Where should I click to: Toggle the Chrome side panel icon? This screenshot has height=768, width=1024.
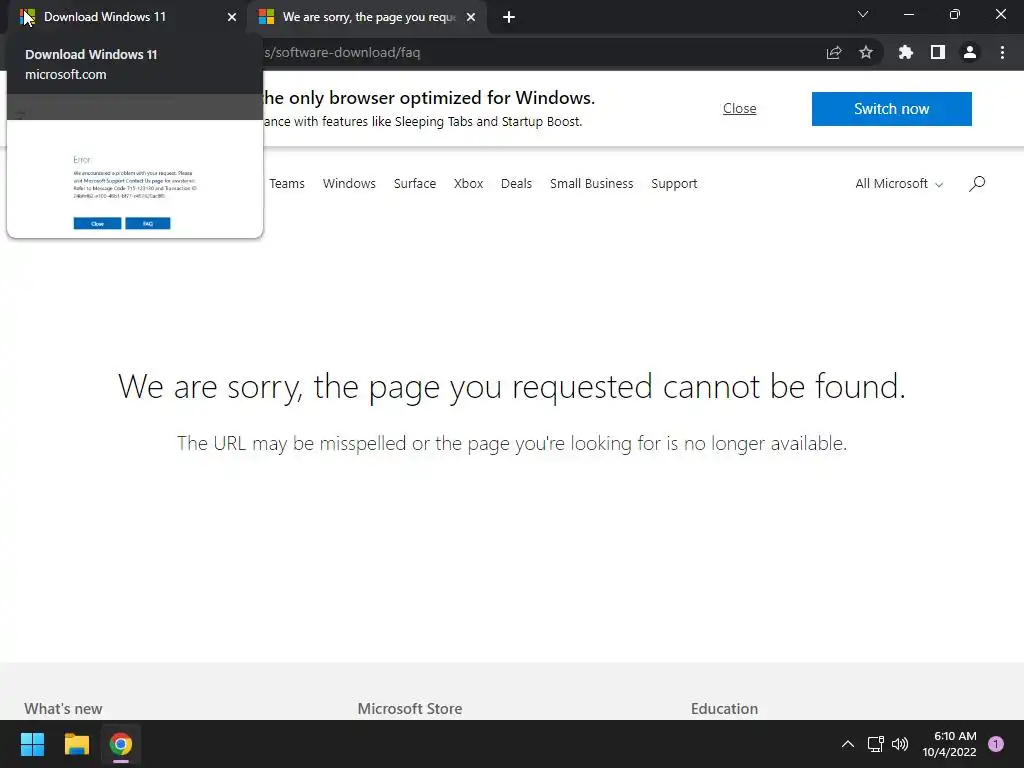(938, 52)
